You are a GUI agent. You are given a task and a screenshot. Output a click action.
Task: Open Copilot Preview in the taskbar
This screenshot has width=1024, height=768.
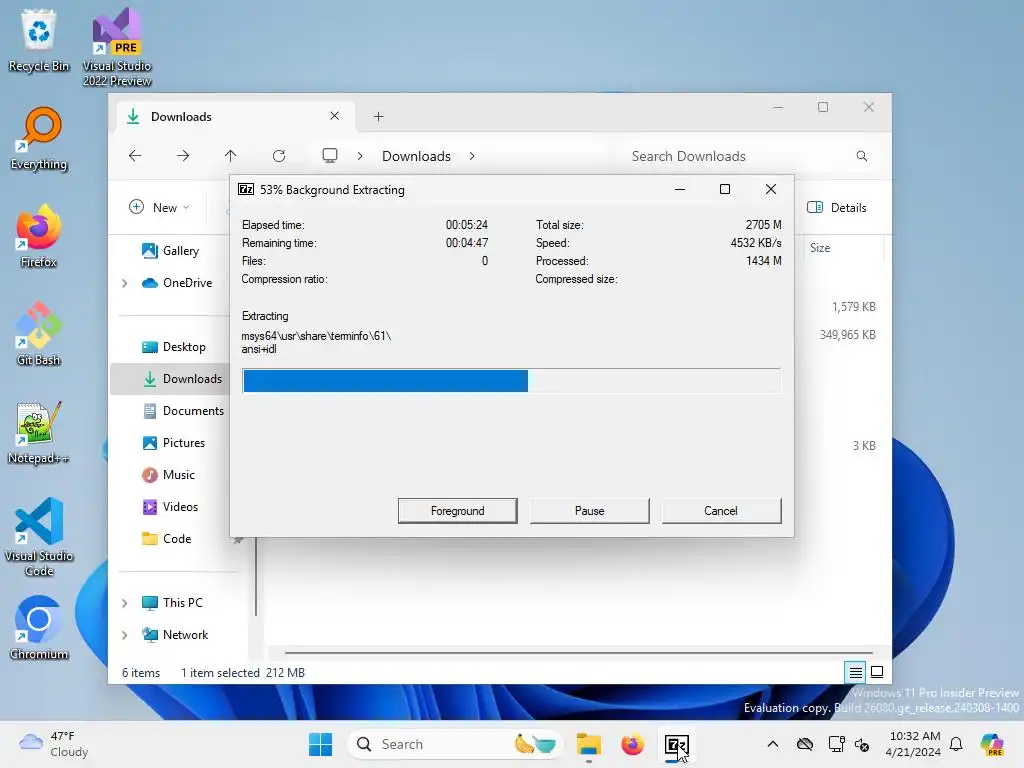[x=992, y=744]
